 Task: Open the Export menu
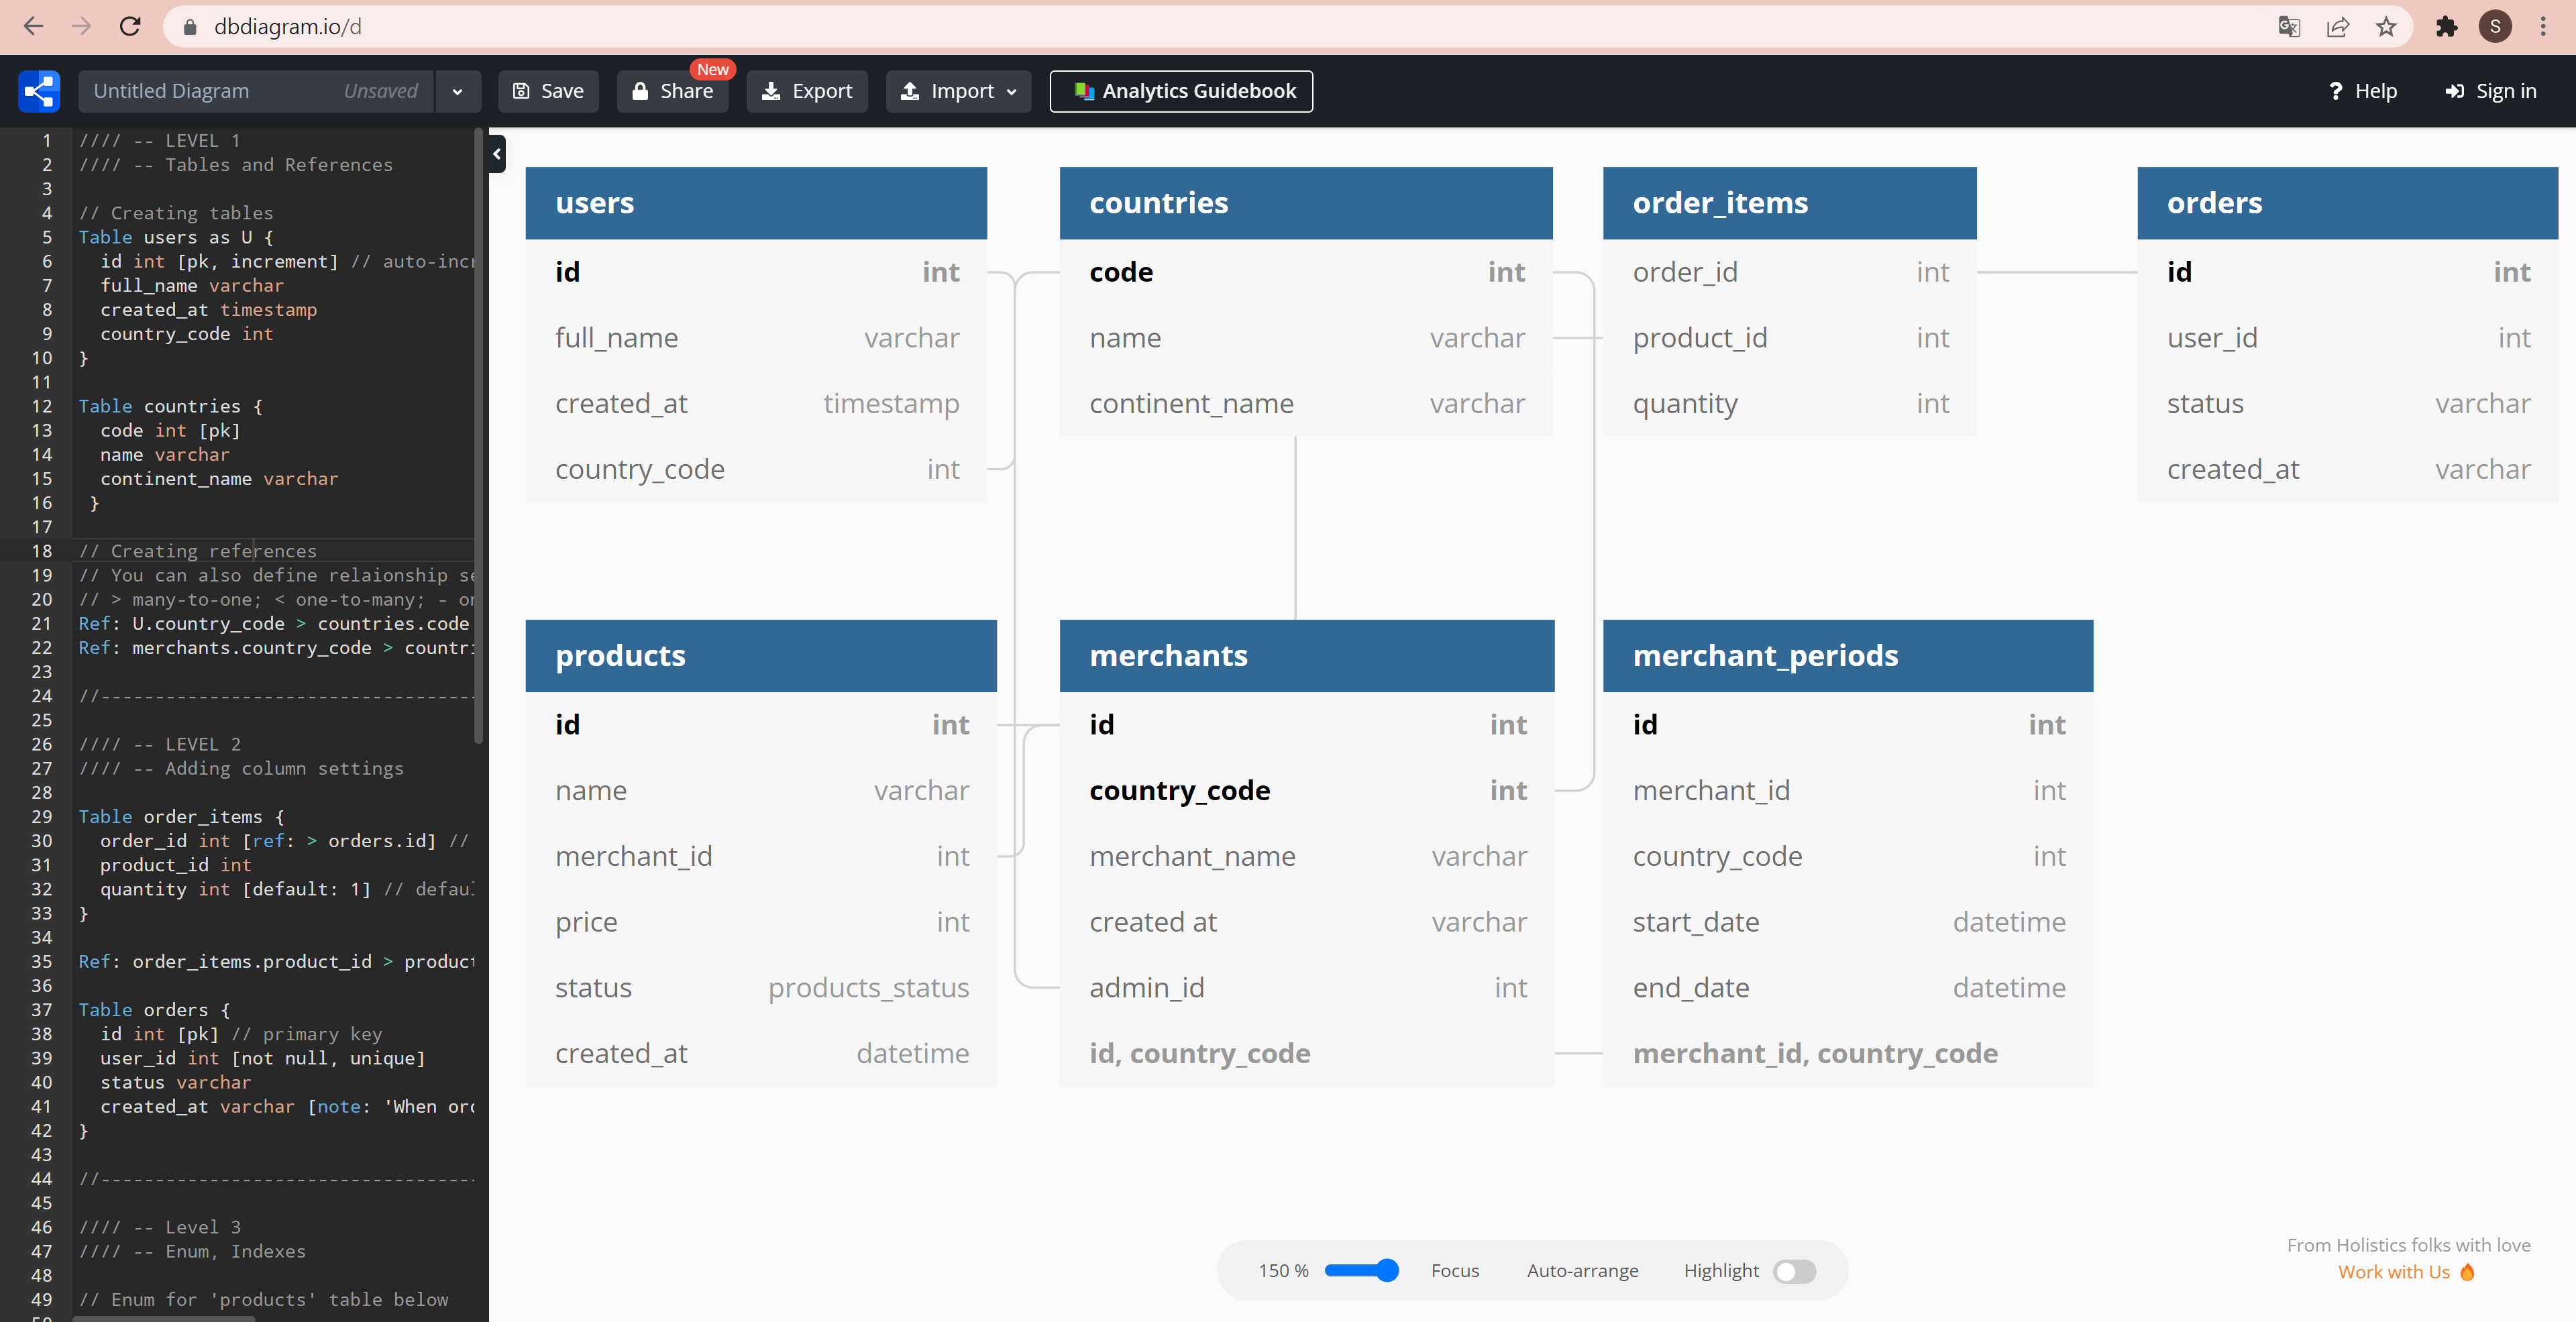[x=807, y=91]
